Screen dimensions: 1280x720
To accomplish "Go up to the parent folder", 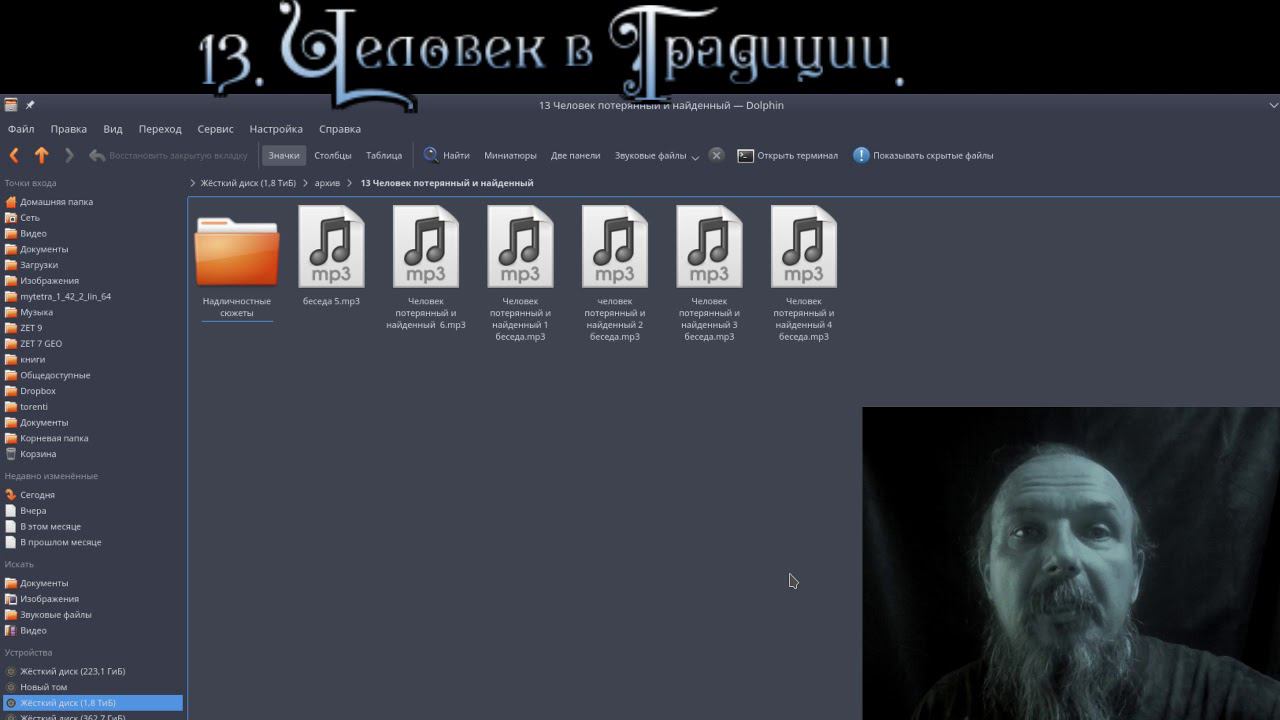I will pyautogui.click(x=42, y=155).
